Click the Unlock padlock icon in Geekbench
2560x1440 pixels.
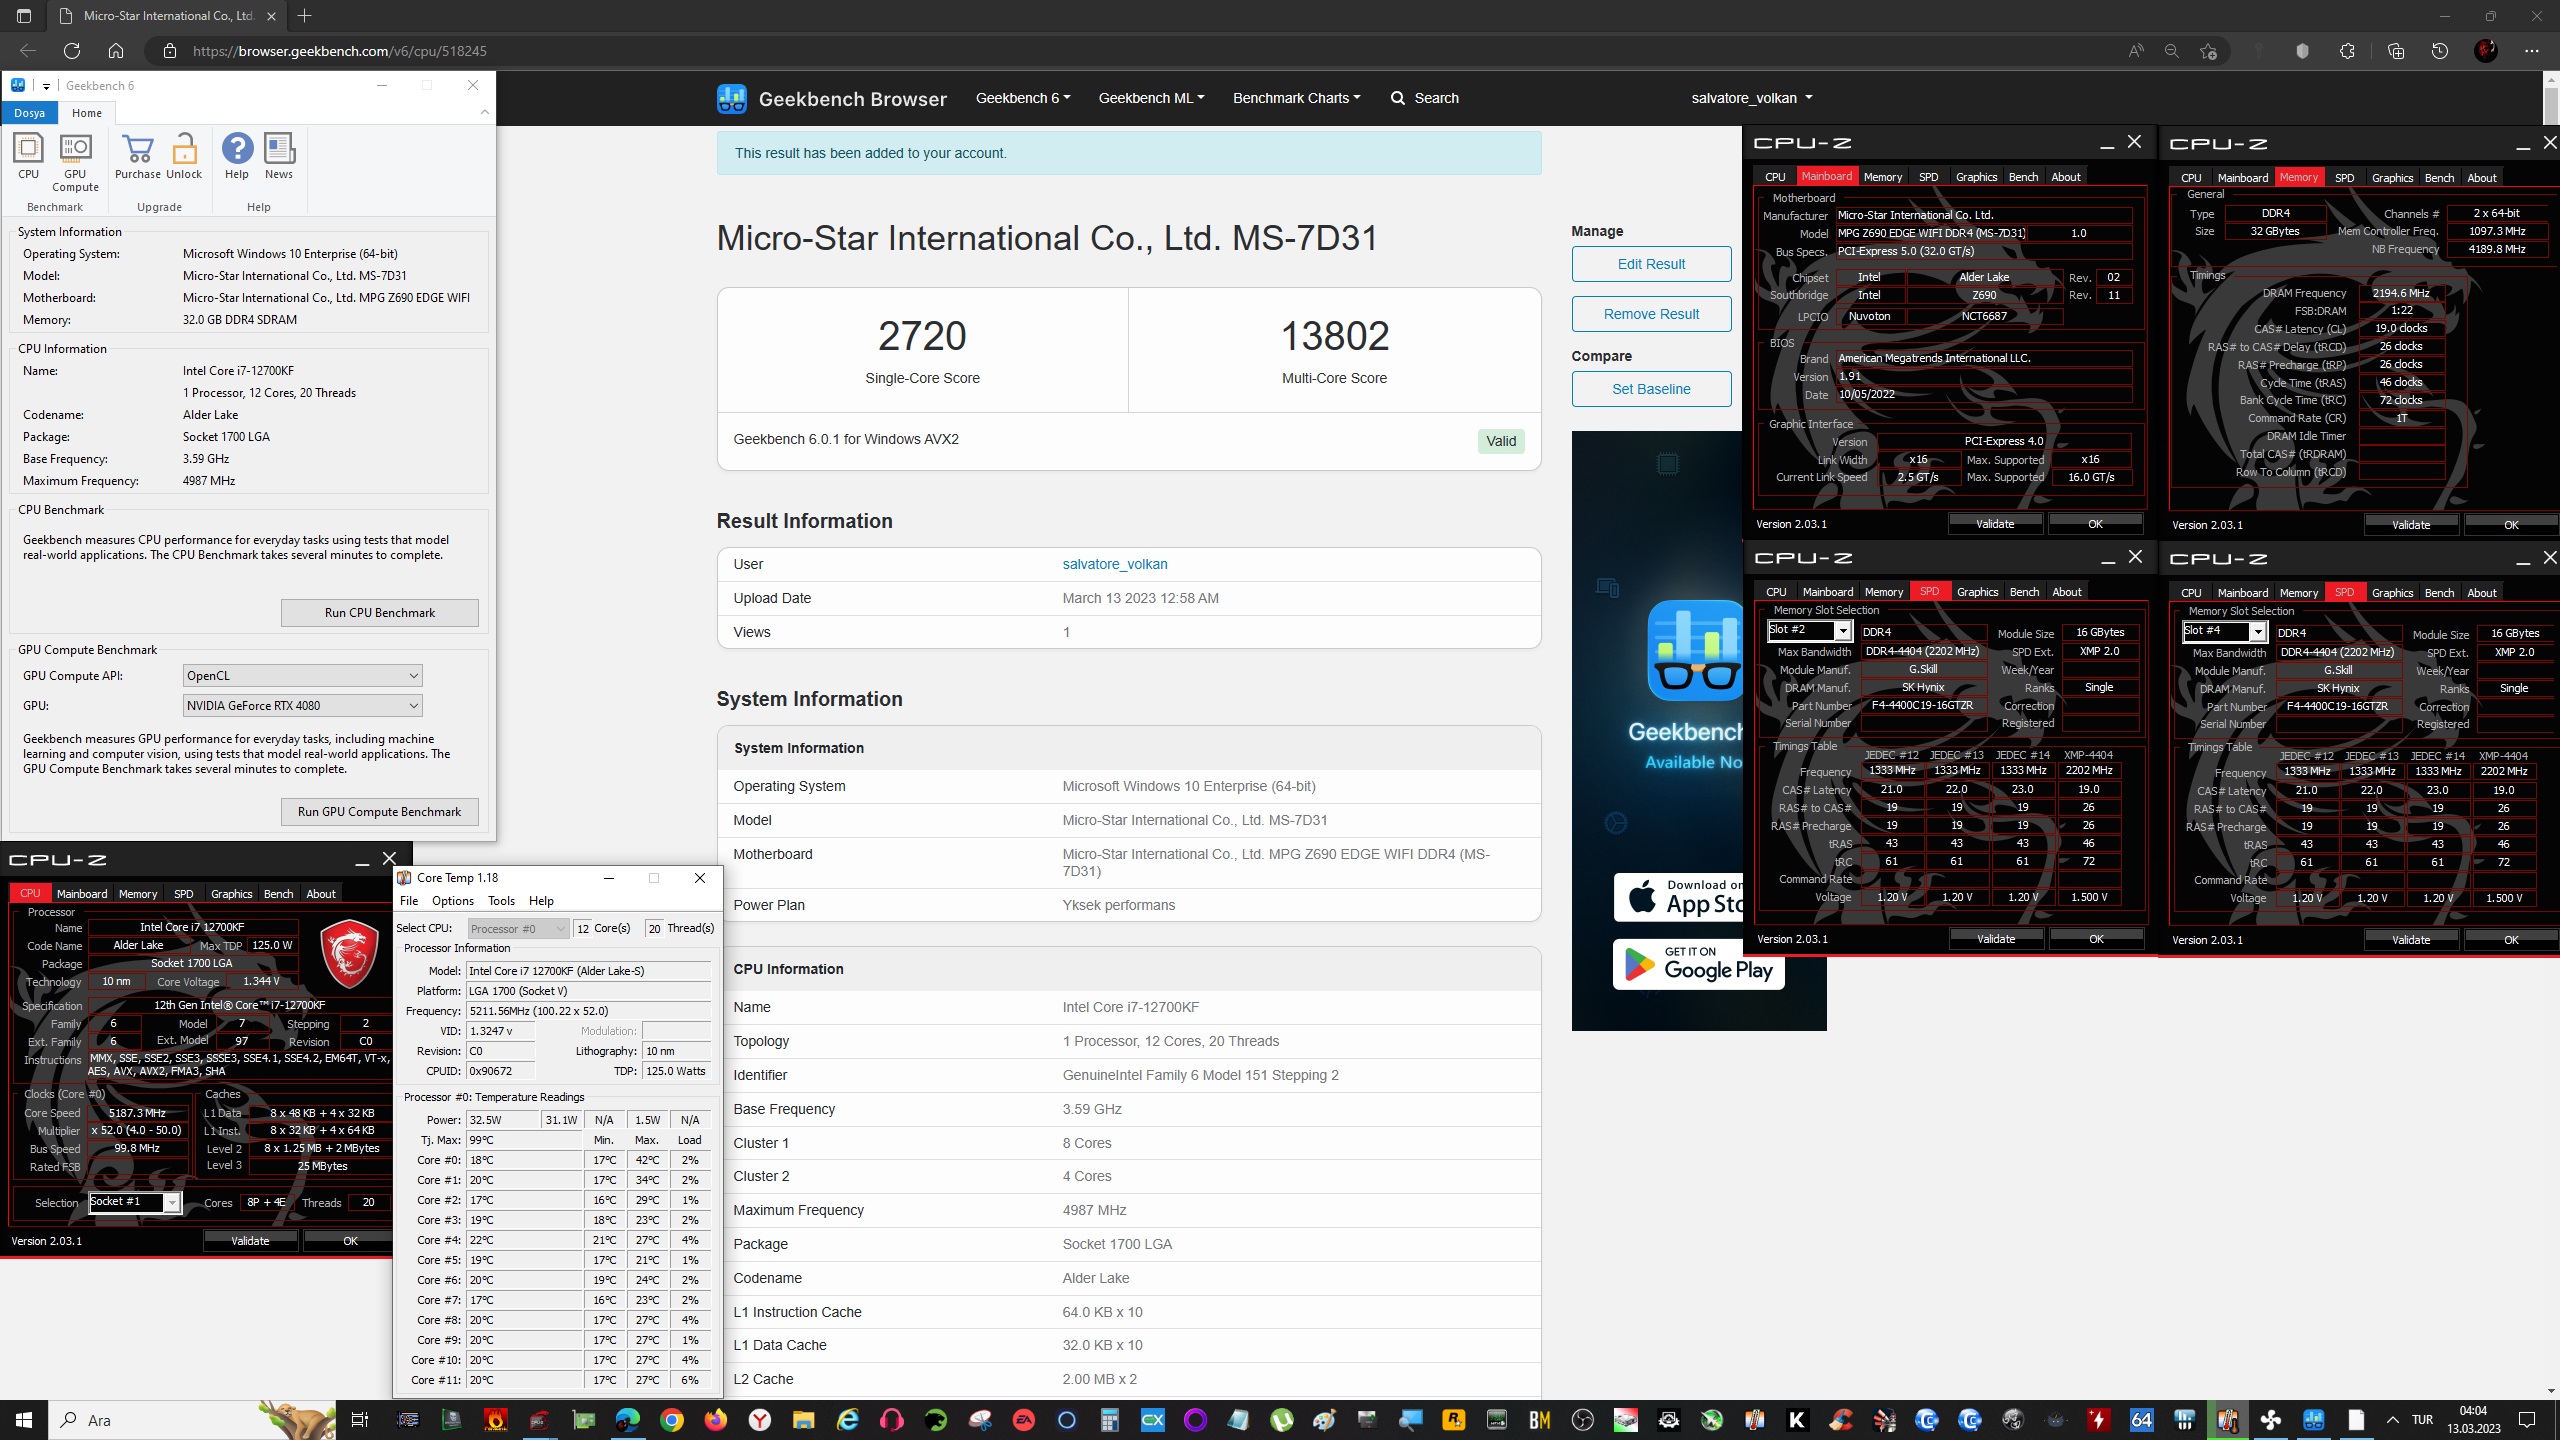(184, 156)
